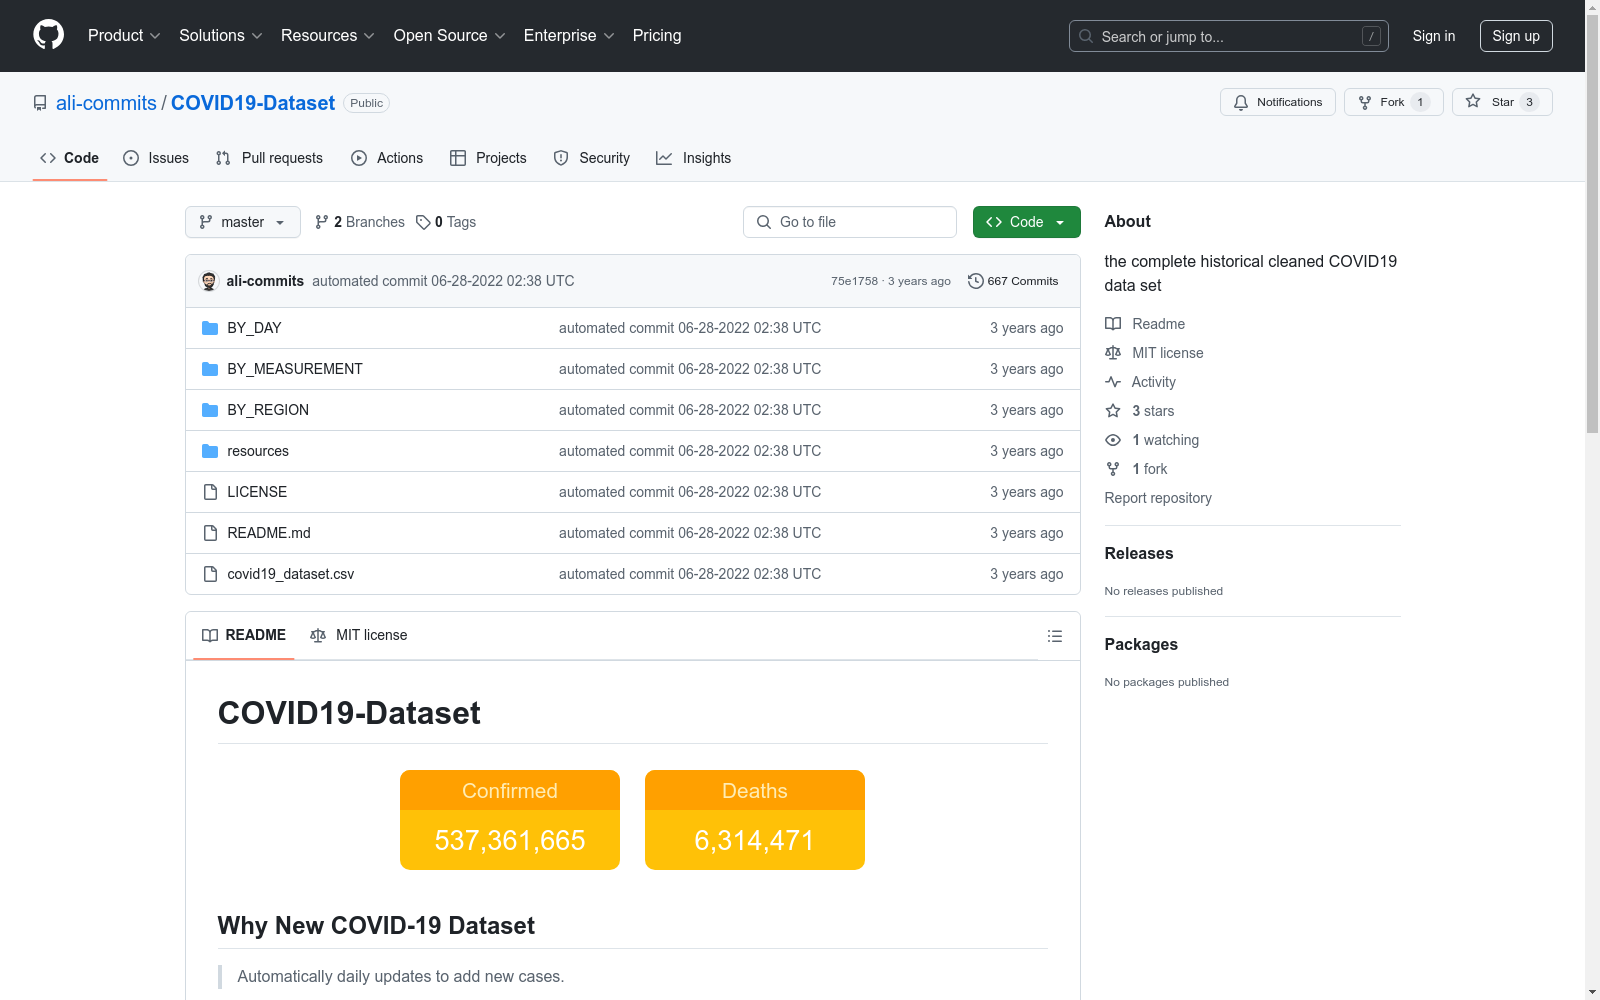Viewport: 1600px width, 1000px height.
Task: Click the tag icon beside 0 Tags
Action: pos(423,222)
